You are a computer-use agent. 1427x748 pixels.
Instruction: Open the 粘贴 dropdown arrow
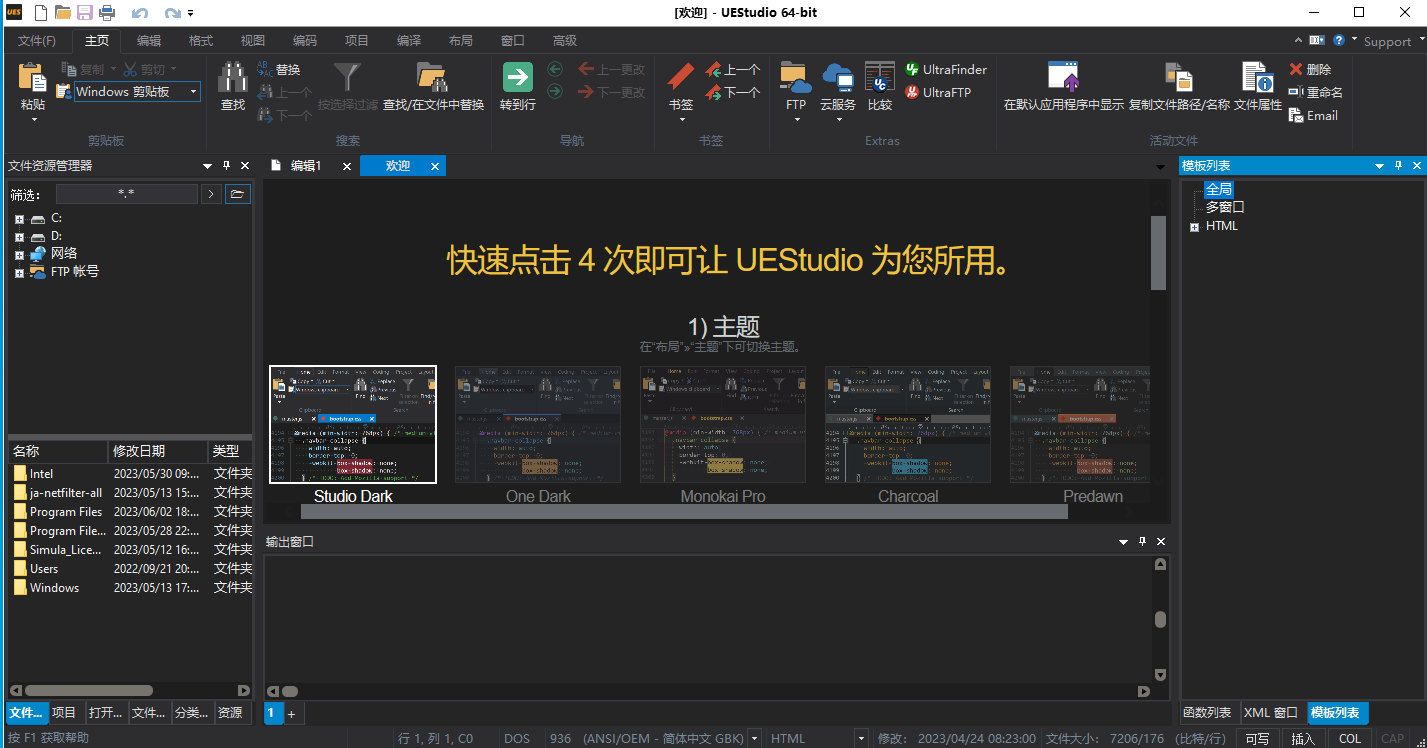[33, 119]
